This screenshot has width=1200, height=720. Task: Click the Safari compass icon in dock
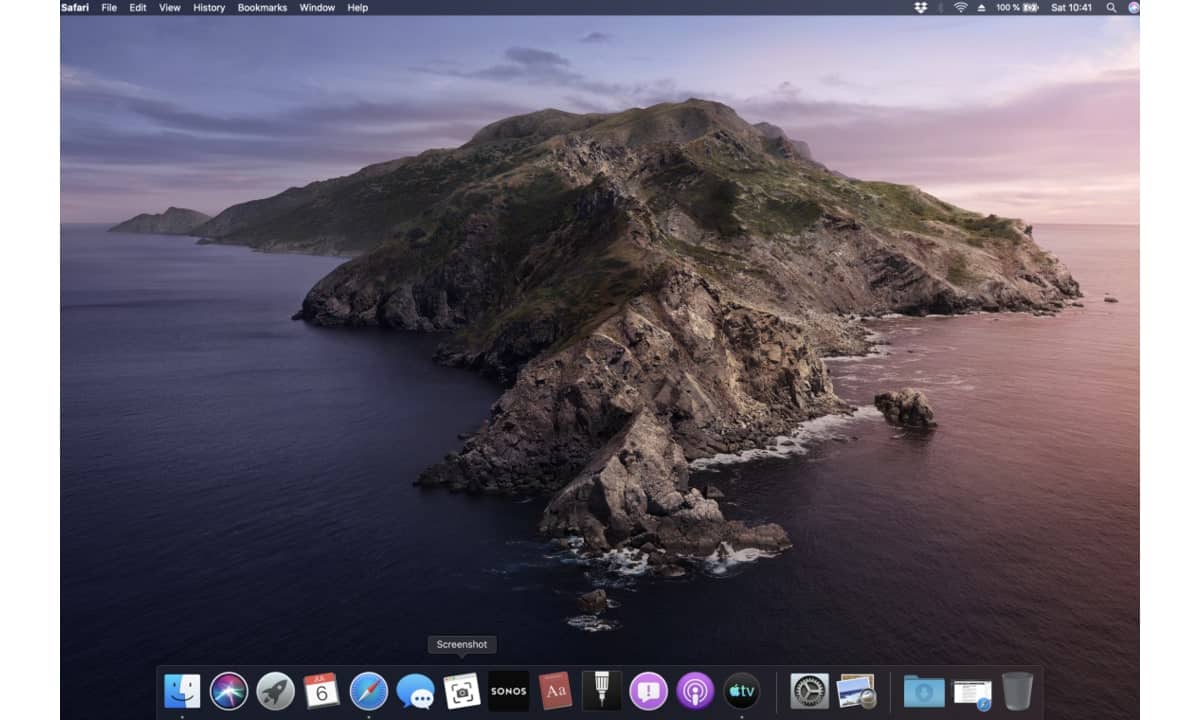point(369,691)
